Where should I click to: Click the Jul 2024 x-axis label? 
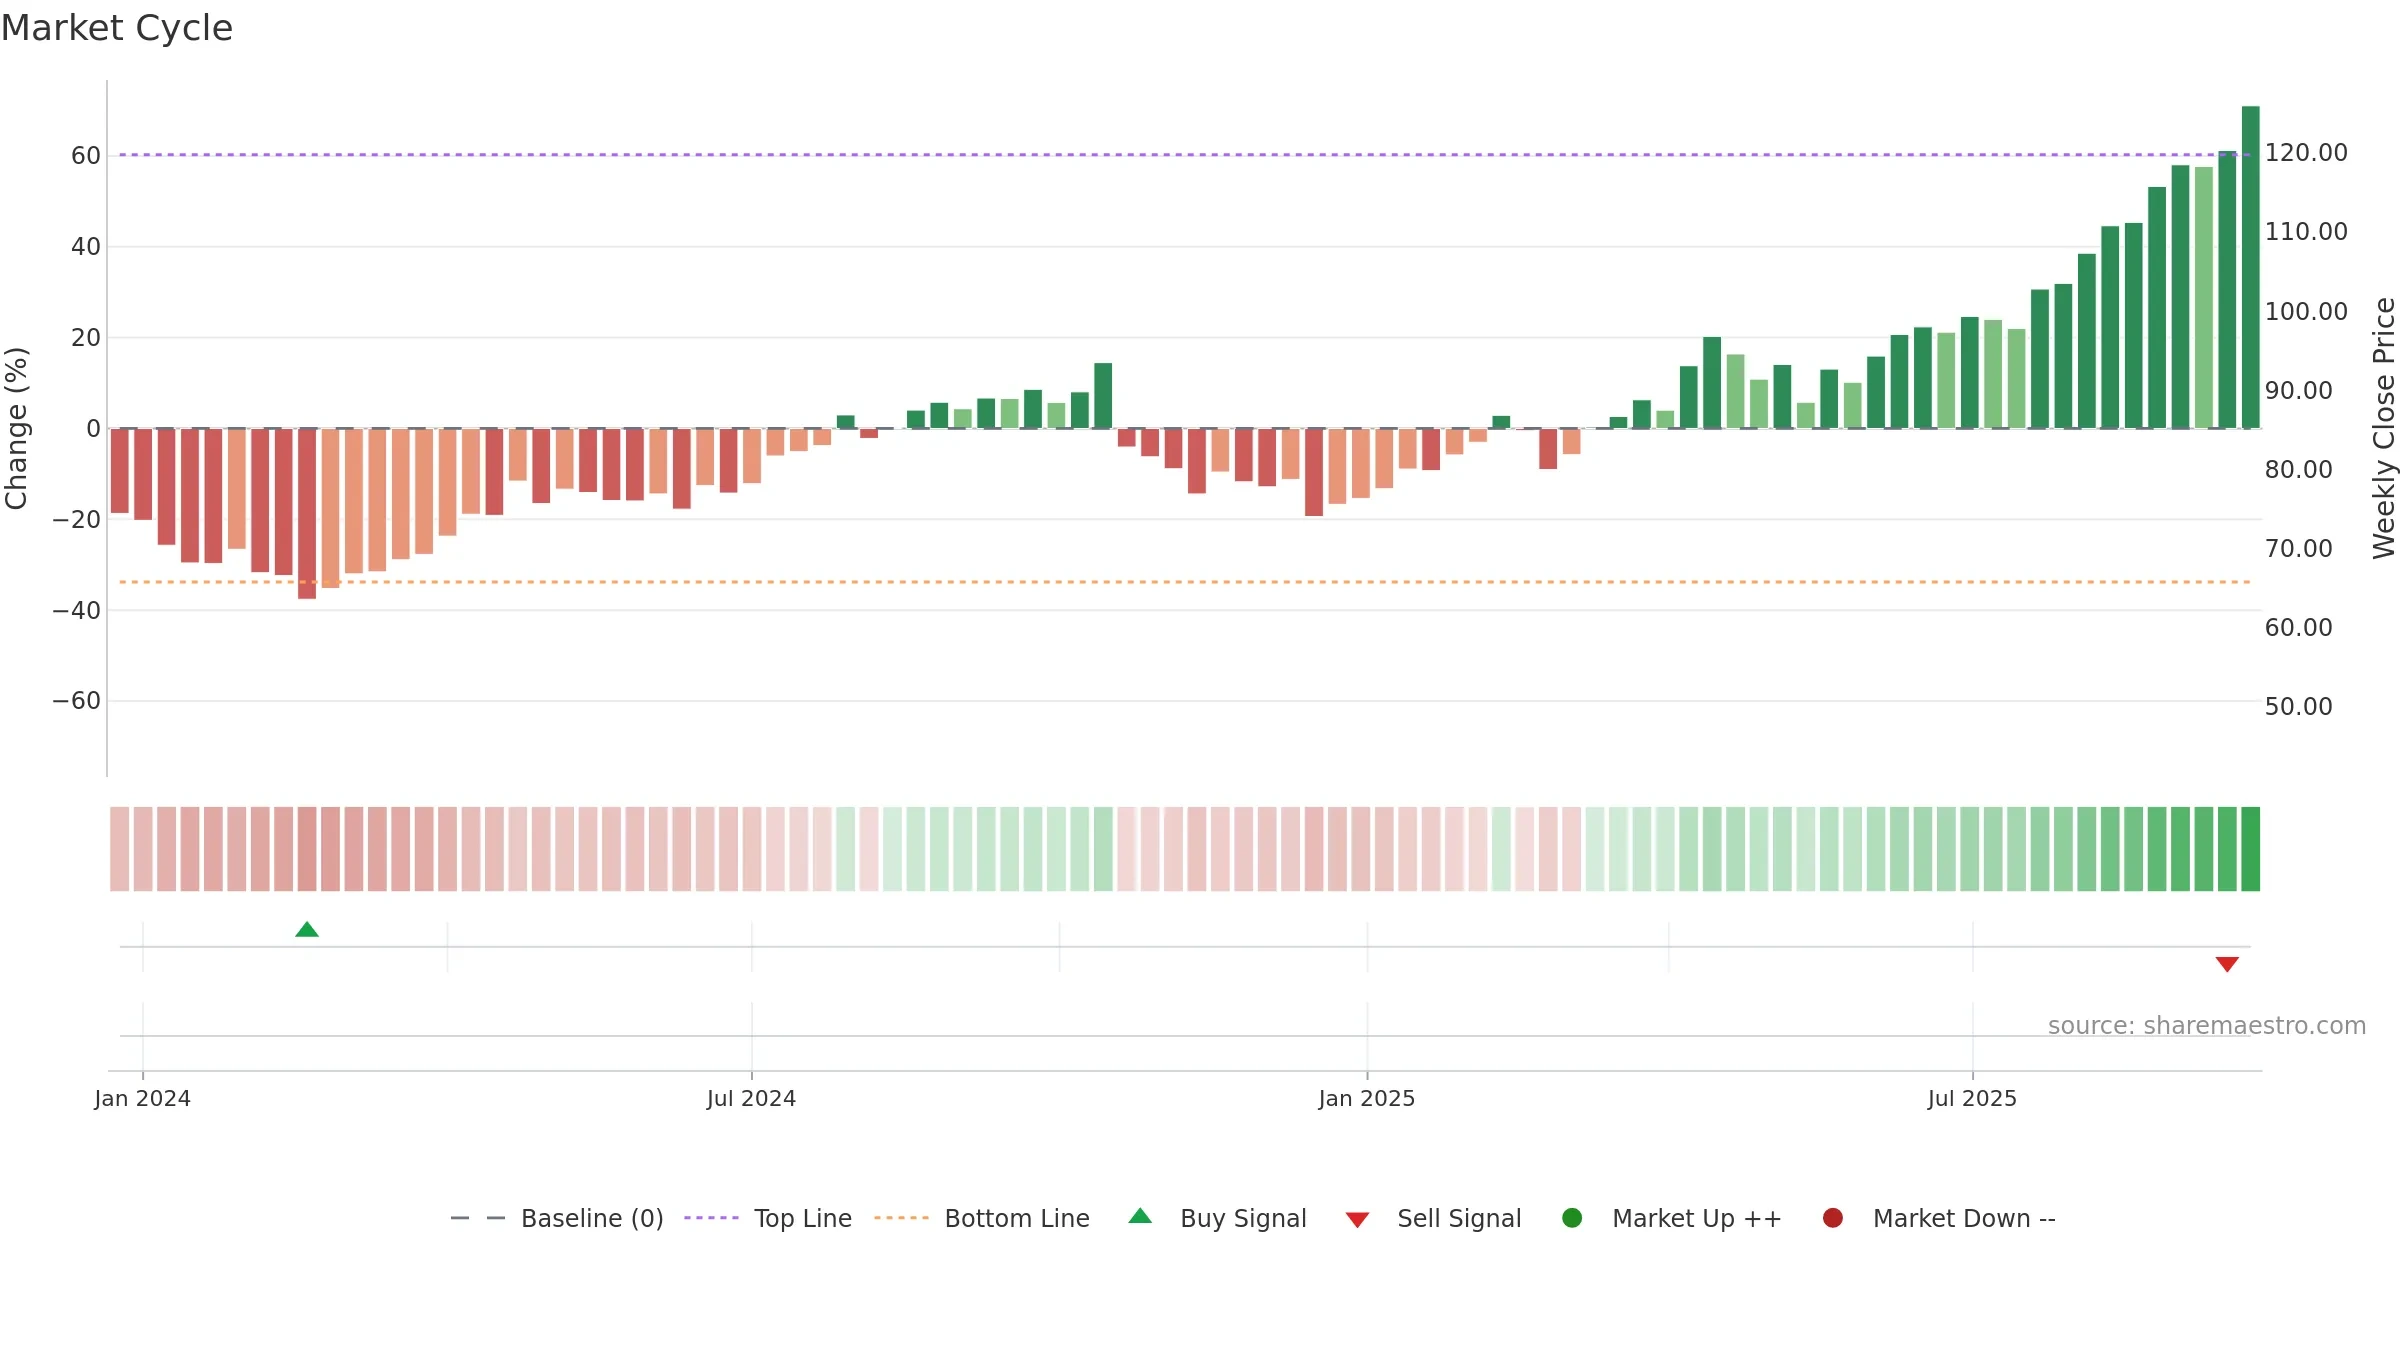pos(751,1099)
